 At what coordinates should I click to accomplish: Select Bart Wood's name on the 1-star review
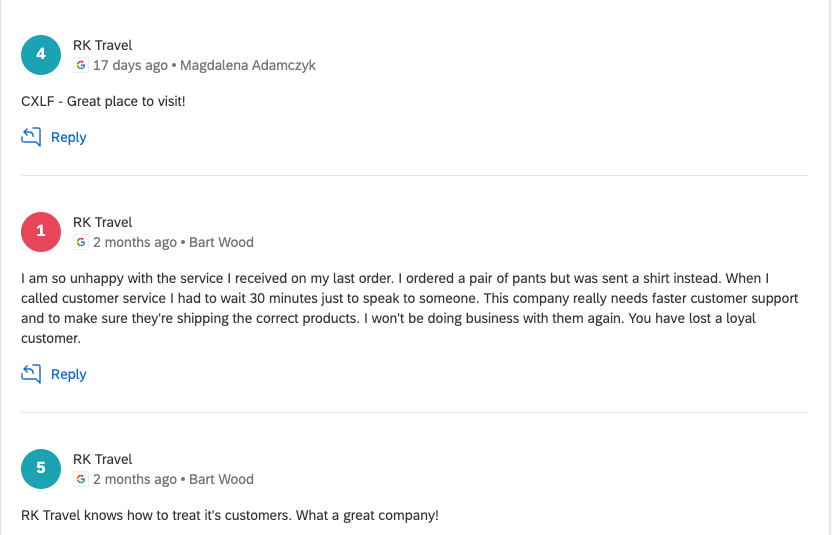click(x=221, y=242)
